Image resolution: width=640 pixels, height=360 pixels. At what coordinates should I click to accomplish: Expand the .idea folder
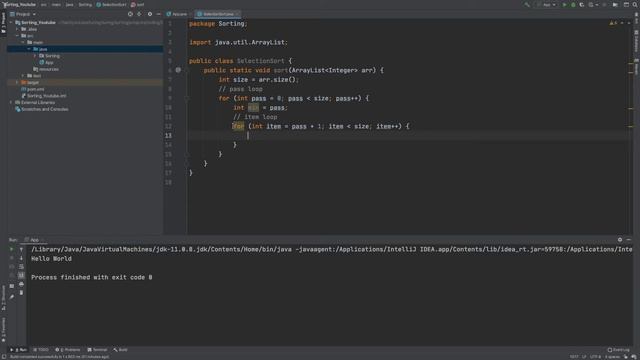[17, 29]
